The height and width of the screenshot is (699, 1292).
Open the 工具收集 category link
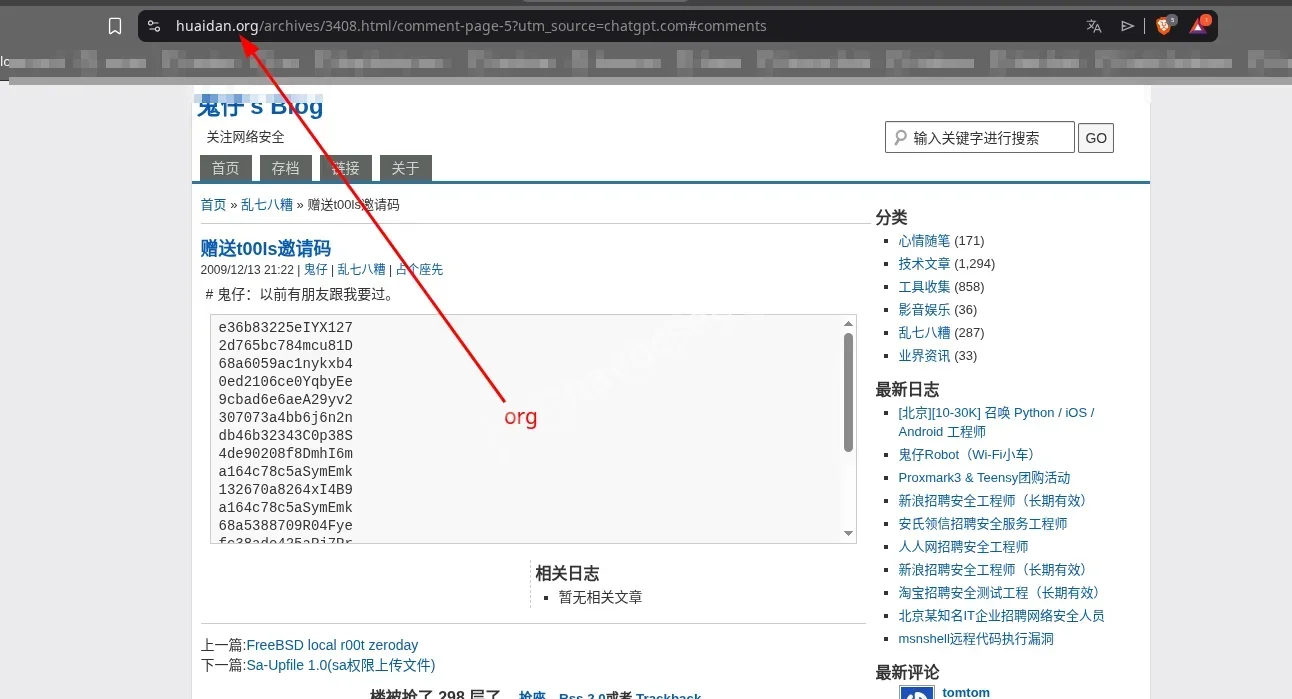(924, 287)
